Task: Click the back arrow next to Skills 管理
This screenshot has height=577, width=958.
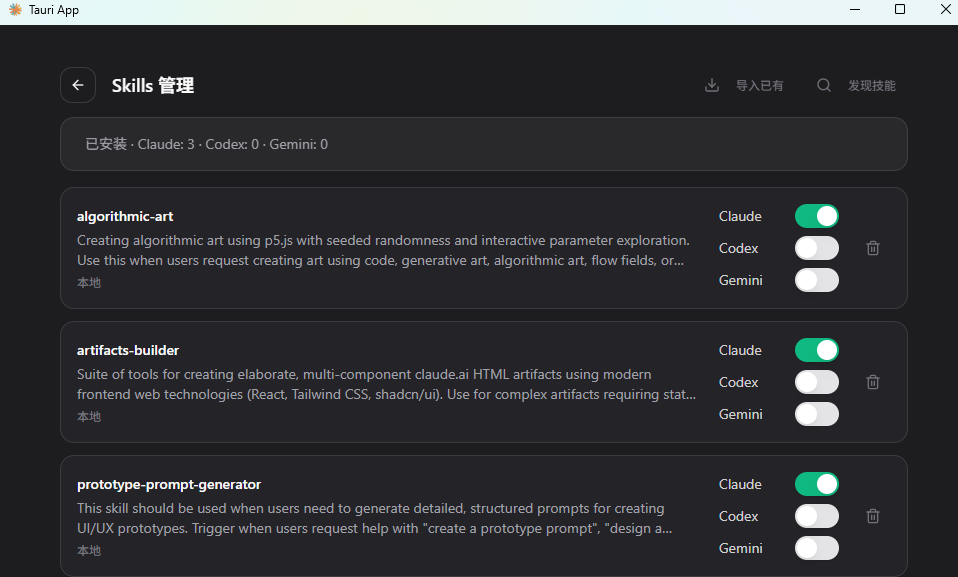Action: pyautogui.click(x=78, y=85)
